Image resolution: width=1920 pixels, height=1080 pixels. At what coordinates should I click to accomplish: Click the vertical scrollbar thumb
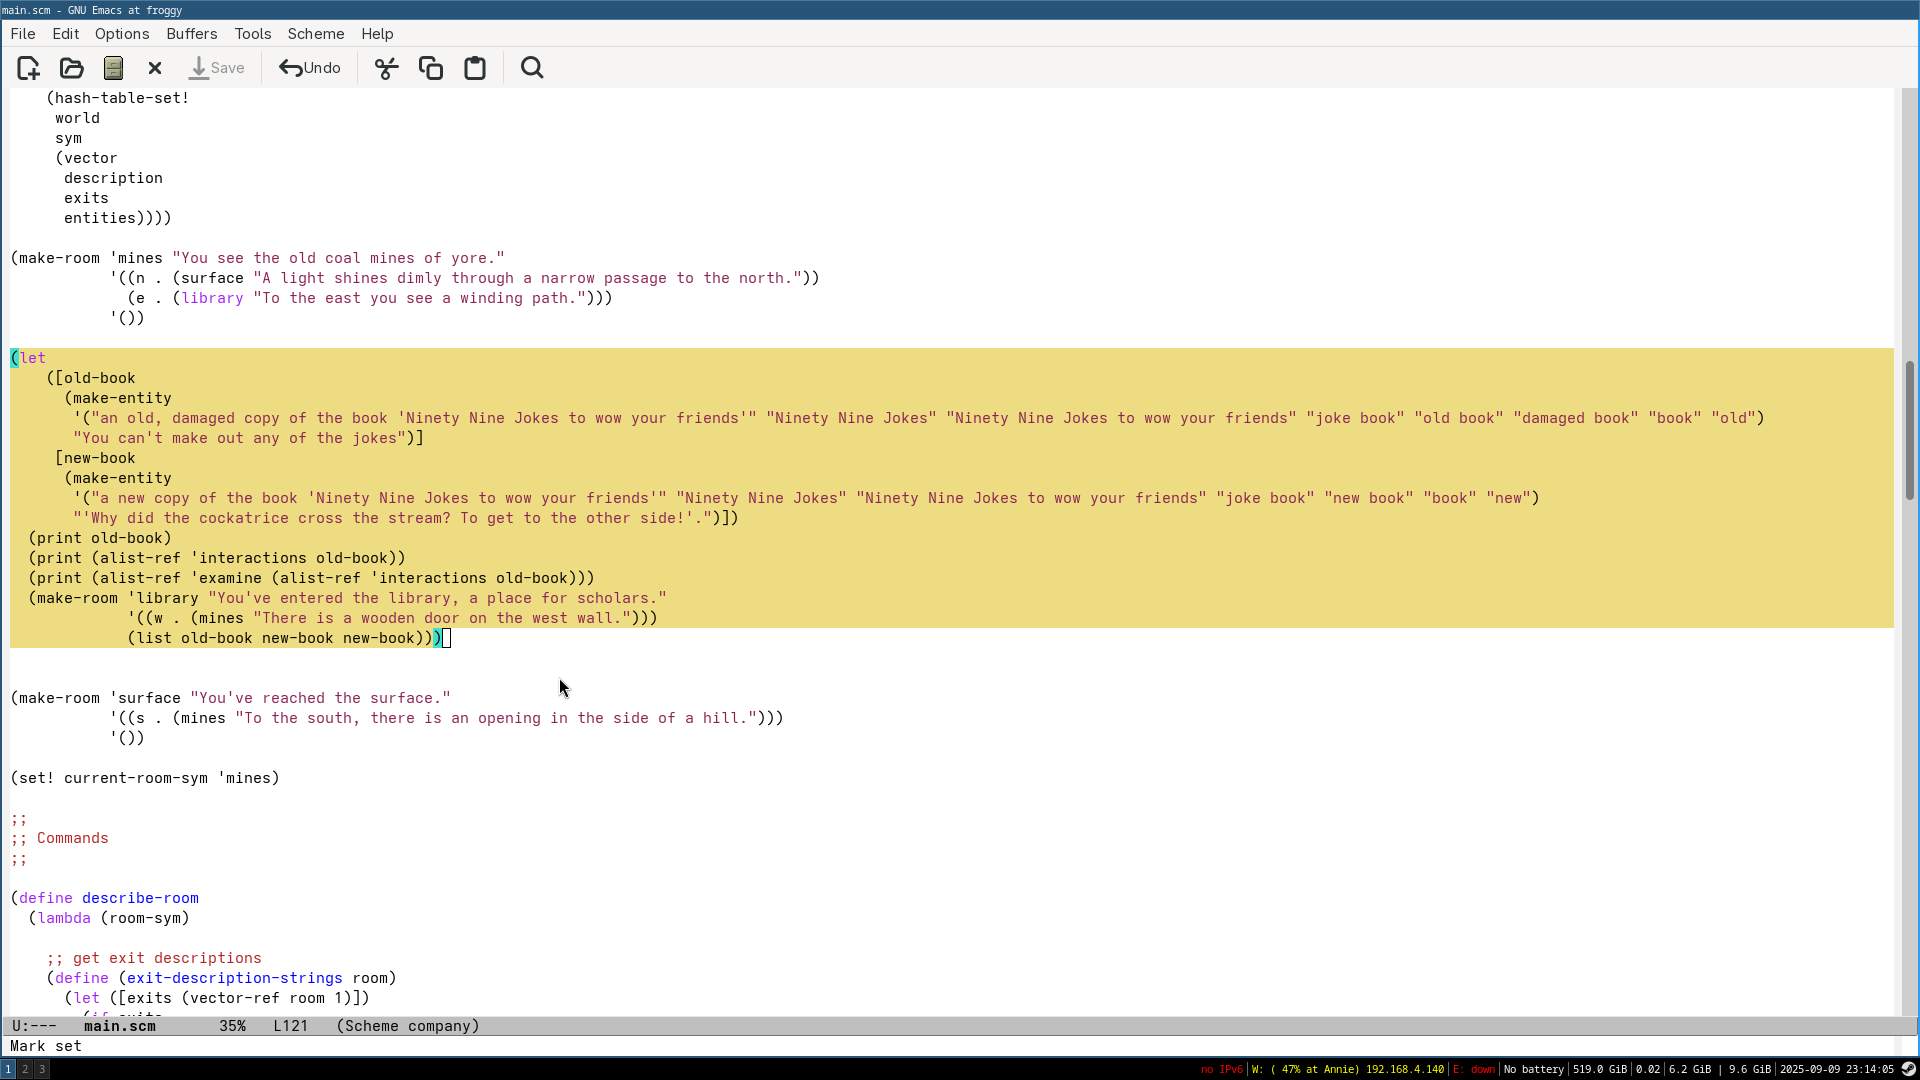click(x=1908, y=430)
